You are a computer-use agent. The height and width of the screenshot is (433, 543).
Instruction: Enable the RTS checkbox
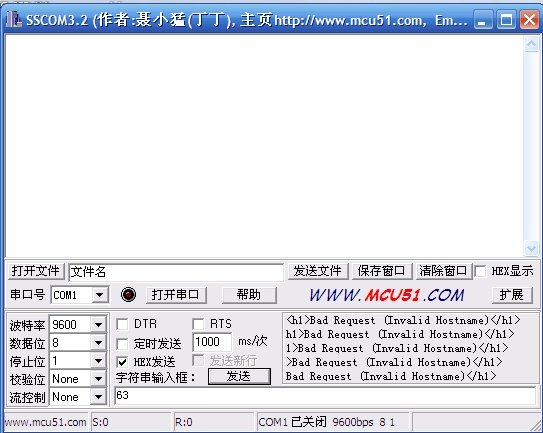point(198,325)
